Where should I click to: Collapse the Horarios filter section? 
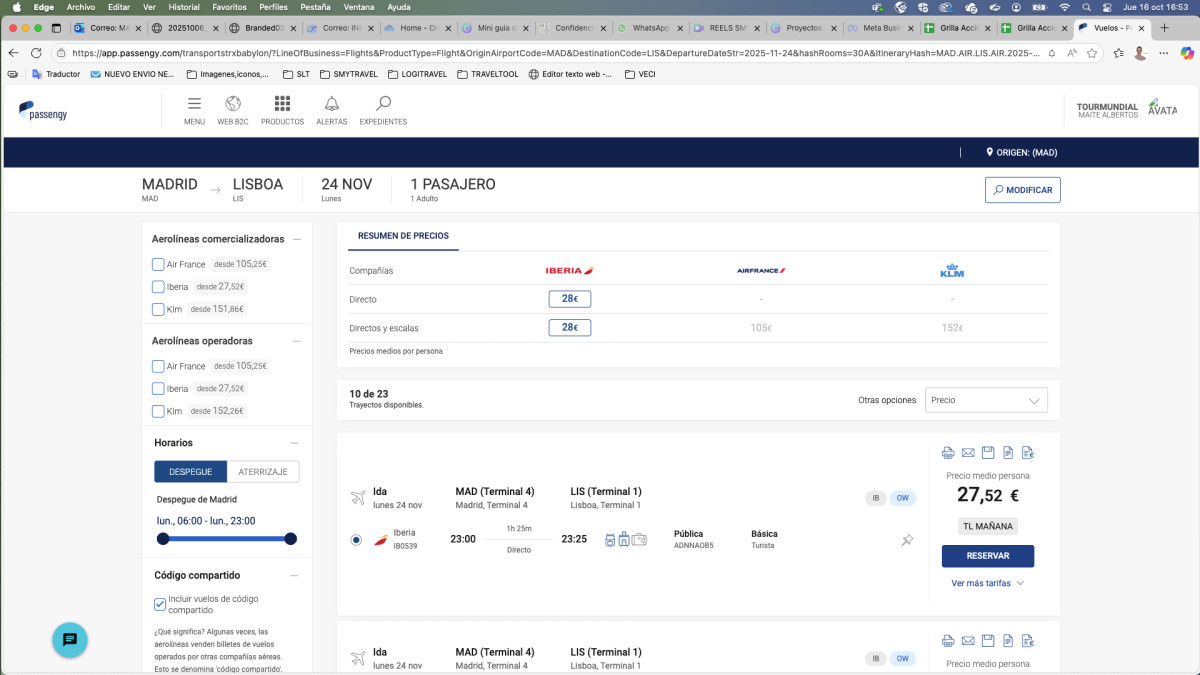click(x=294, y=443)
